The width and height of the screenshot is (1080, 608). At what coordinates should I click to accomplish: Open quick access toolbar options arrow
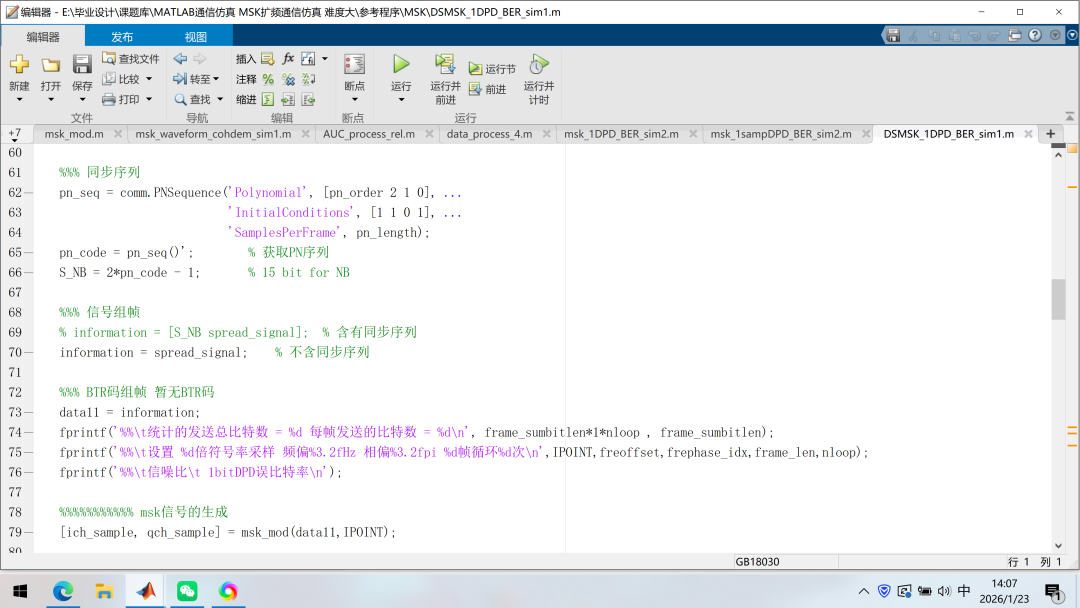point(1055,35)
